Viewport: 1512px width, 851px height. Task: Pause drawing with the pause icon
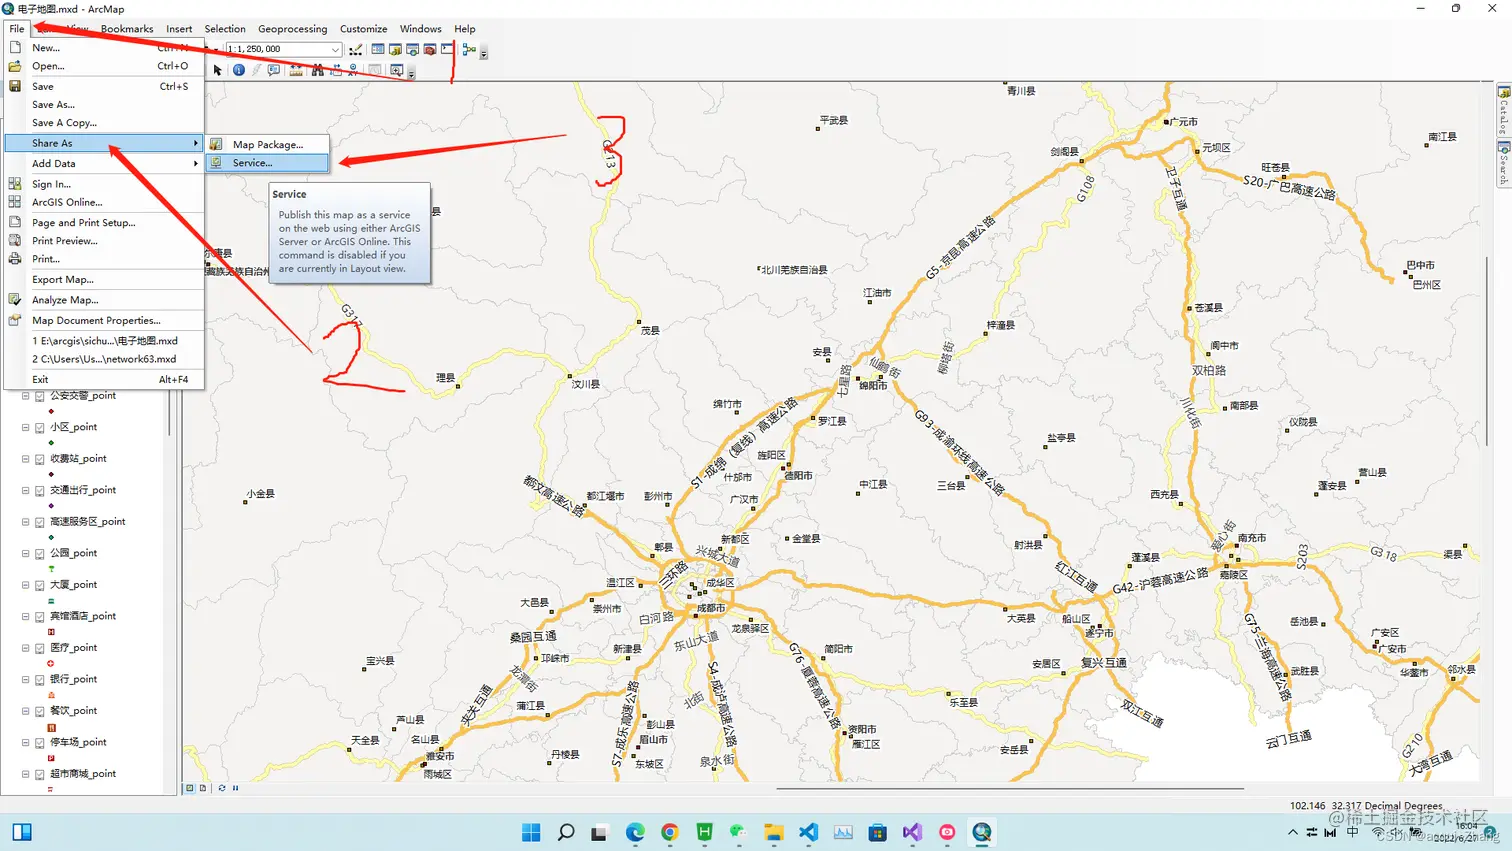pos(236,788)
